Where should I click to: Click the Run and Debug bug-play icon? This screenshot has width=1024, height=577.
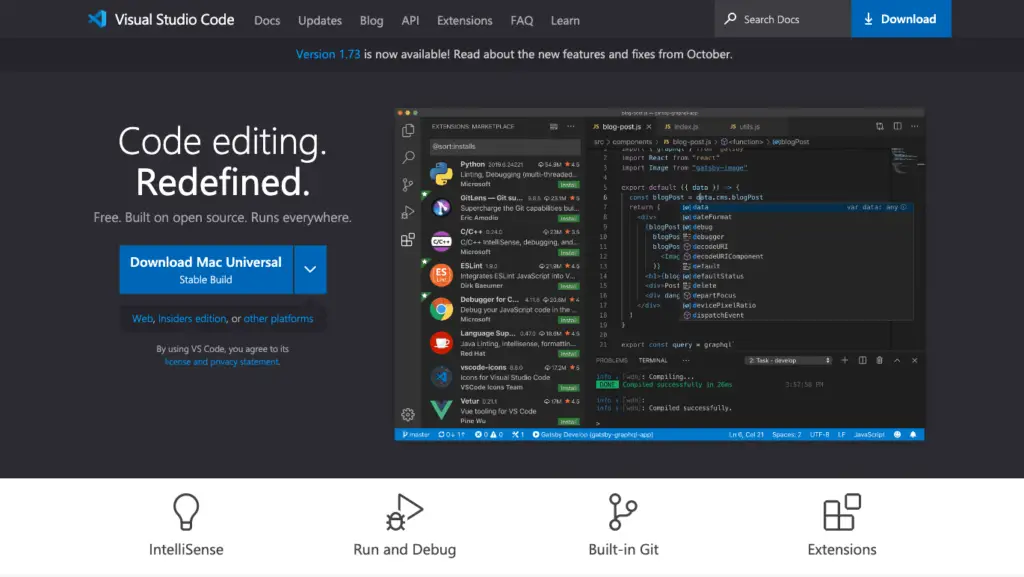(404, 512)
